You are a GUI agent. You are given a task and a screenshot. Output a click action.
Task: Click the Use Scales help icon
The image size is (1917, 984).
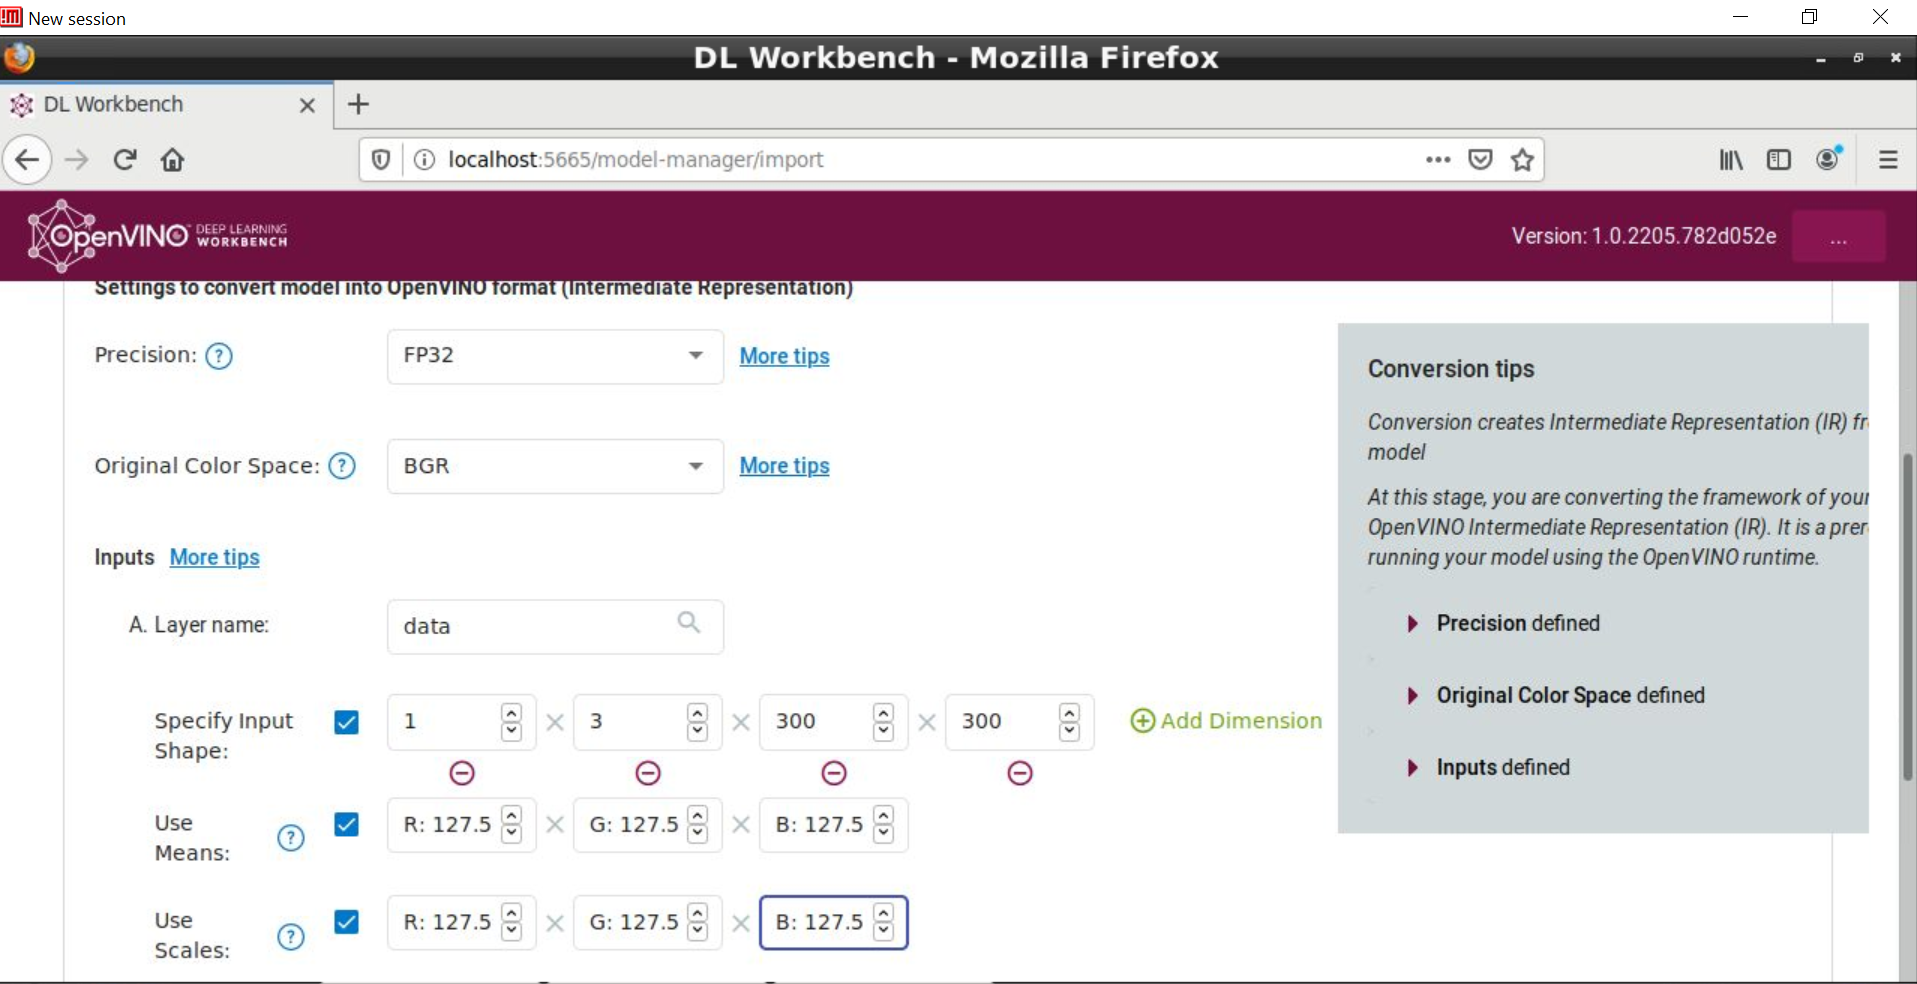290,937
